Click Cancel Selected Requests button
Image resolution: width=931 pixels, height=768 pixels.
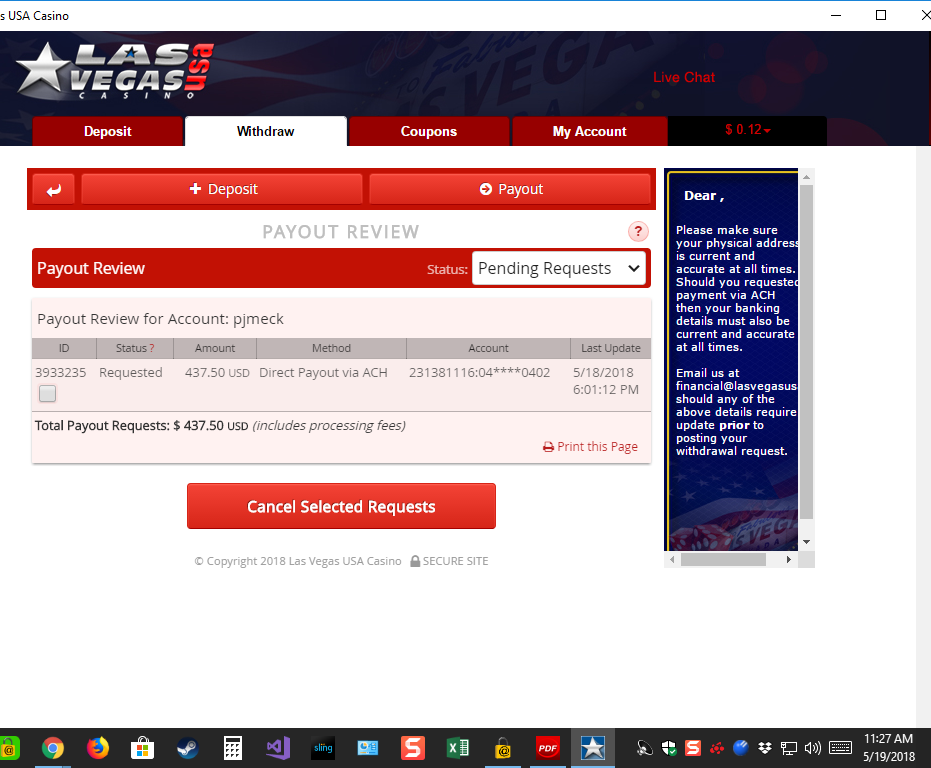341,506
